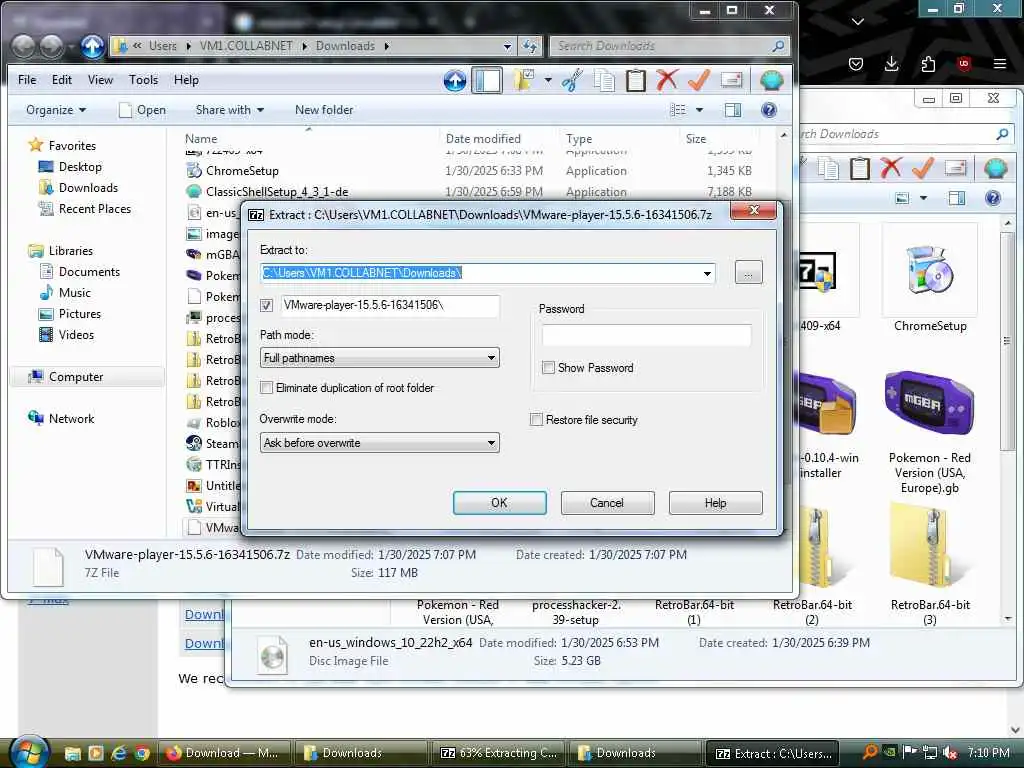Open the address bar history dropdown
This screenshot has width=1024, height=768.
(x=507, y=46)
